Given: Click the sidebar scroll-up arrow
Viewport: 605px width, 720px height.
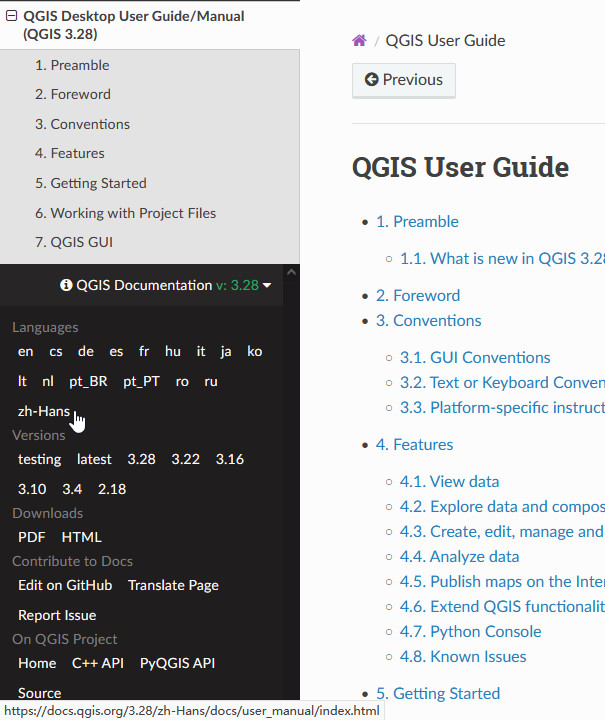Looking at the screenshot, I should [291, 272].
